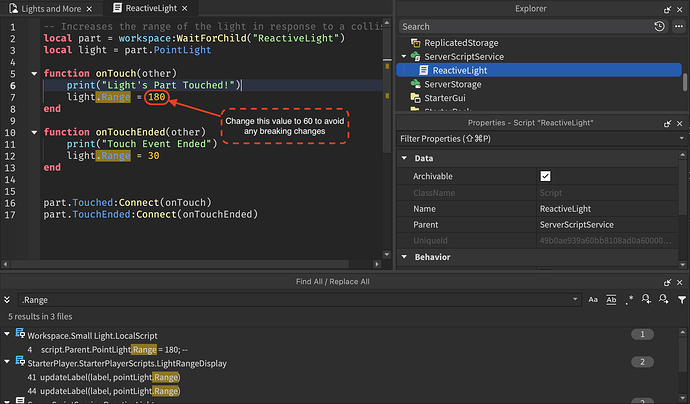Collapse the Data properties section

405,158
